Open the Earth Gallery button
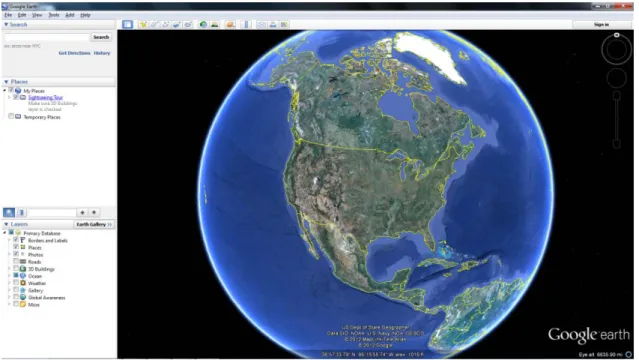The height and width of the screenshot is (360, 639). click(x=94, y=224)
